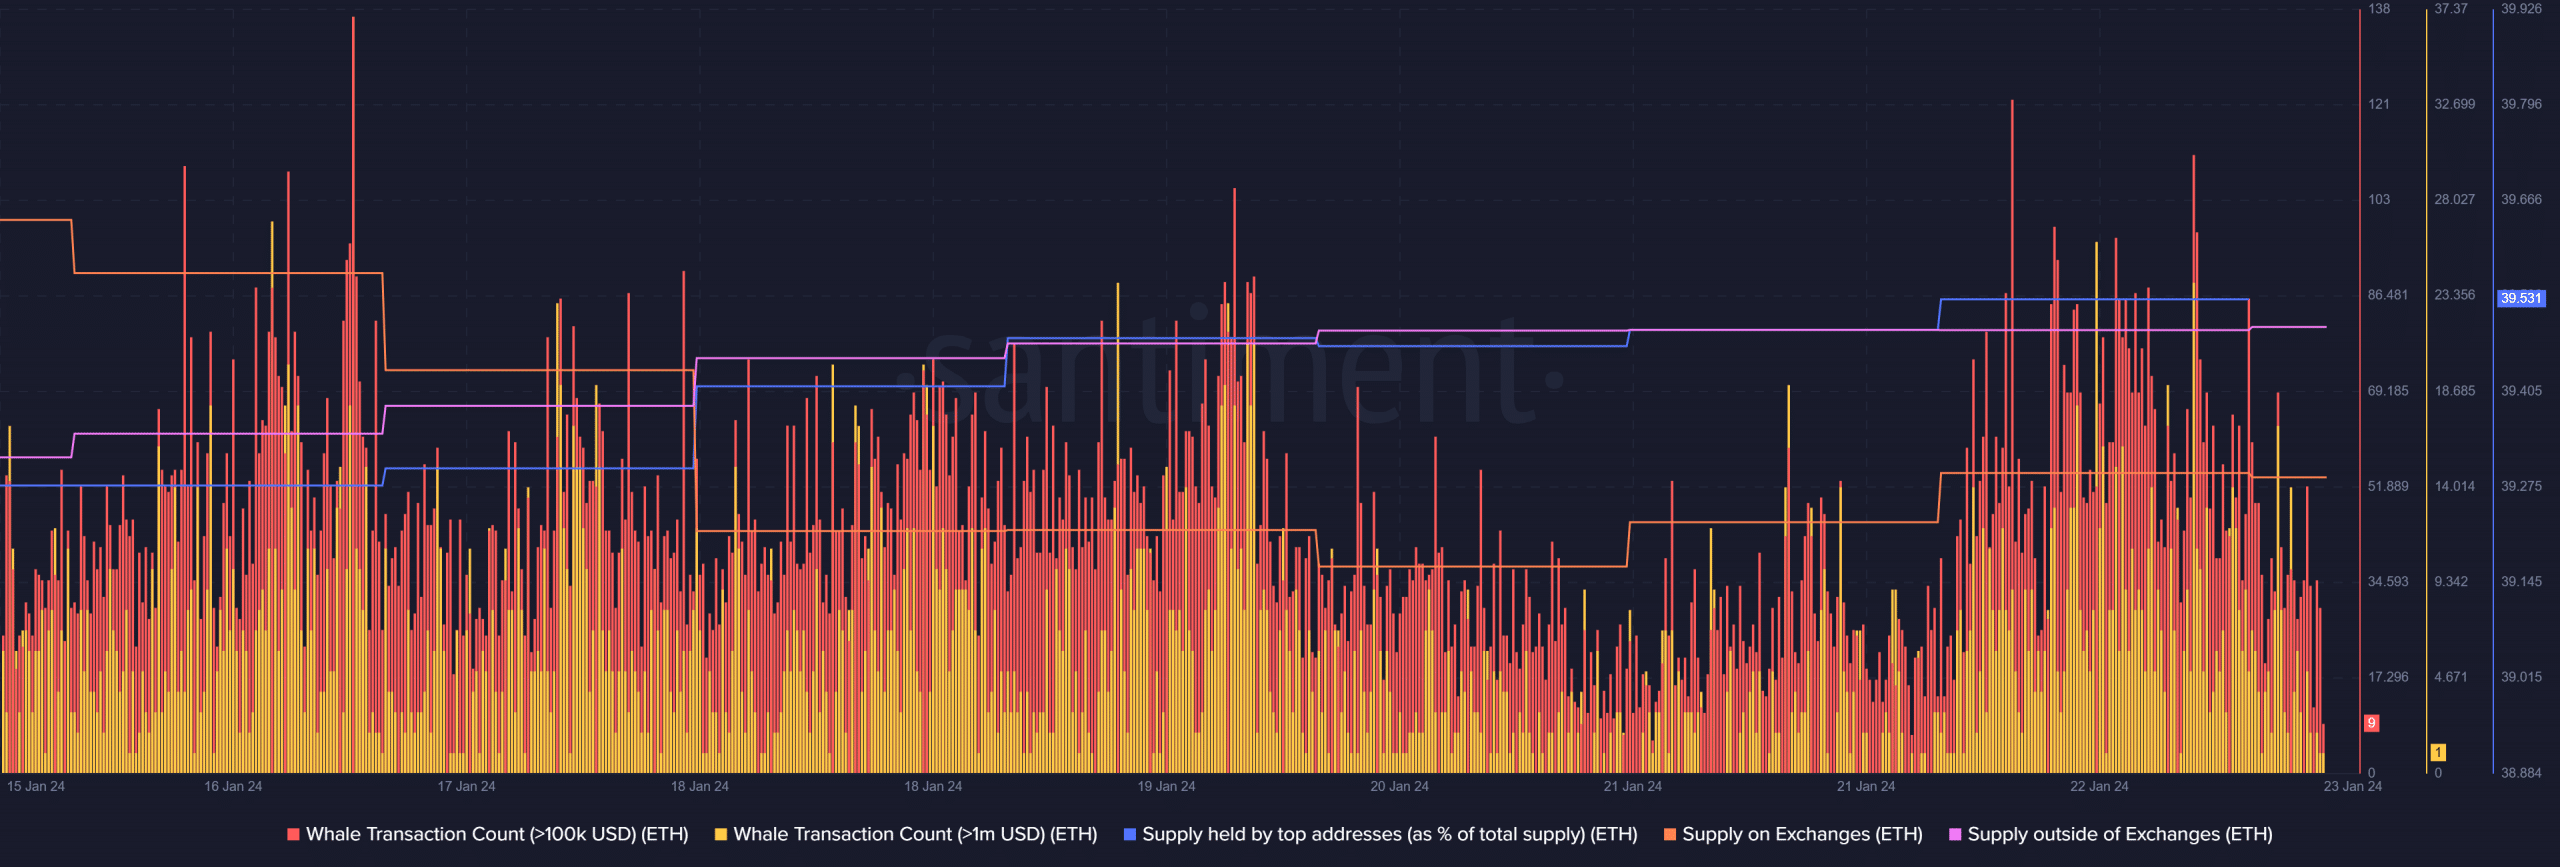Click the 39.666 axis tick label

click(x=2521, y=200)
